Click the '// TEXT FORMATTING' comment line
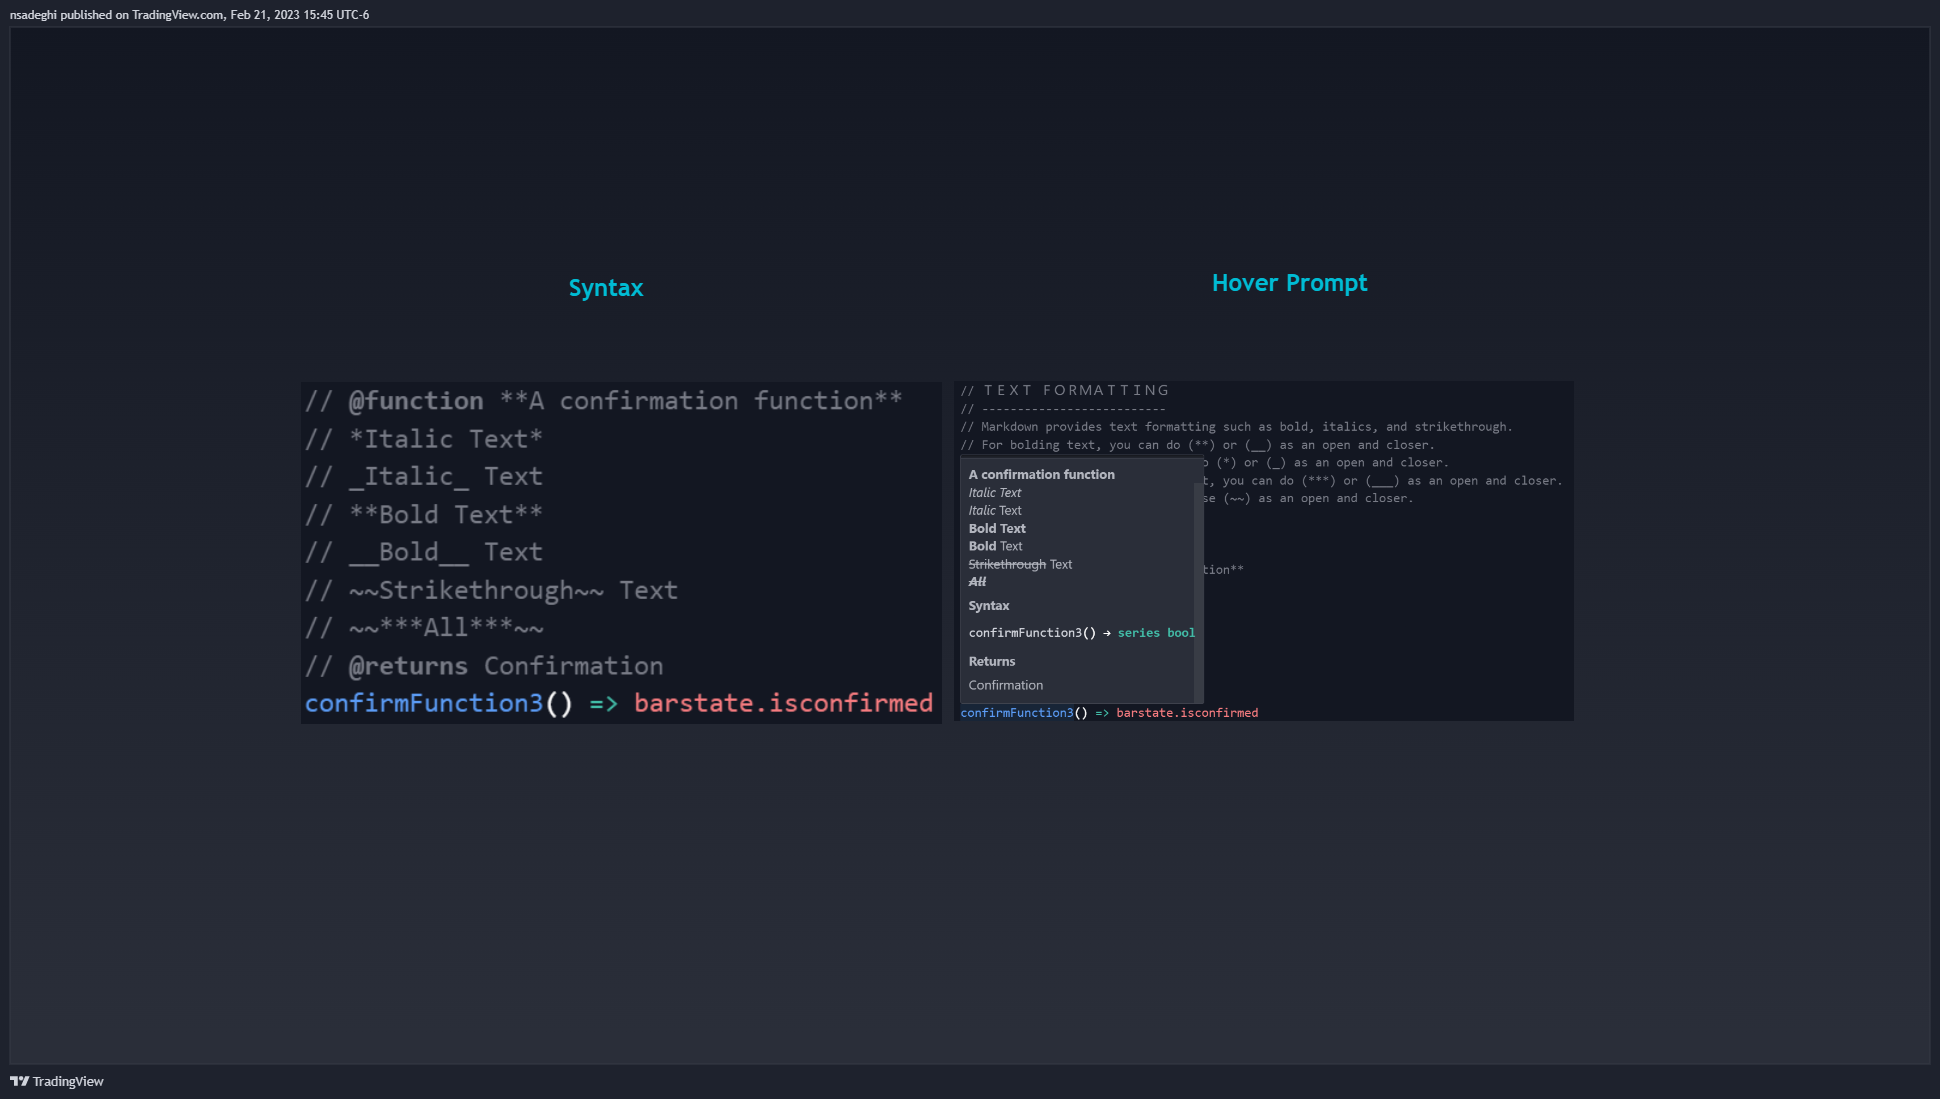This screenshot has height=1099, width=1940. [x=1065, y=391]
